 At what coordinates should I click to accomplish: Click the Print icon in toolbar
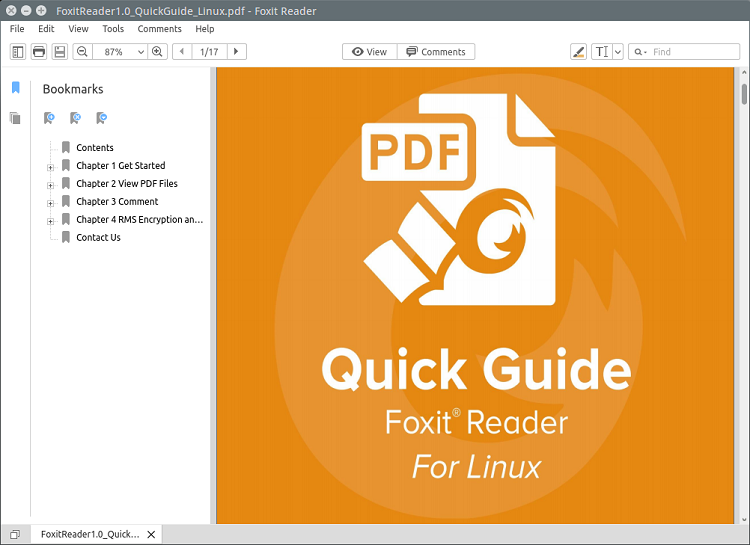pyautogui.click(x=39, y=51)
